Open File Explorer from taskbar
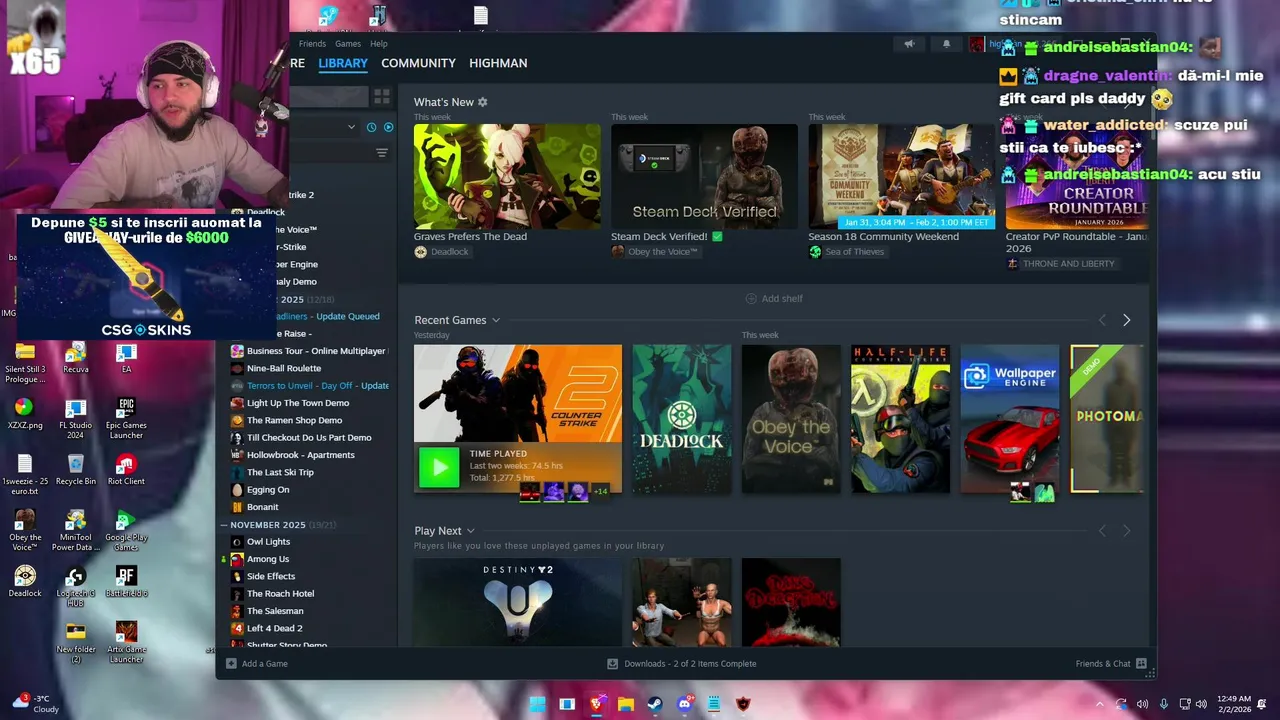Viewport: 1280px width, 720px height. 626,704
